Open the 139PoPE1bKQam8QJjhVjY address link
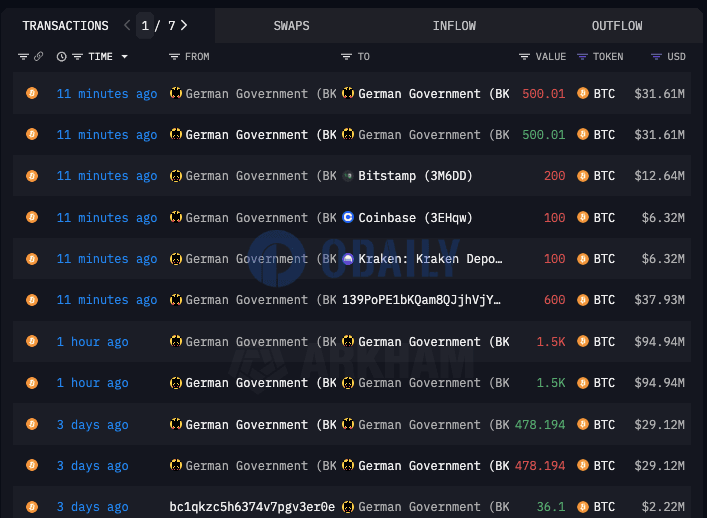The image size is (707, 518). pyautogui.click(x=421, y=300)
